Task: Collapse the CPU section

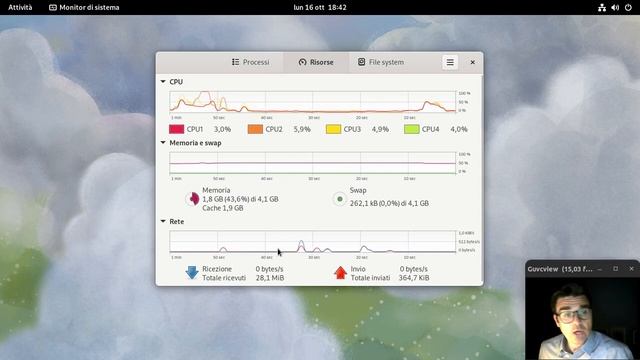Action: (163, 82)
